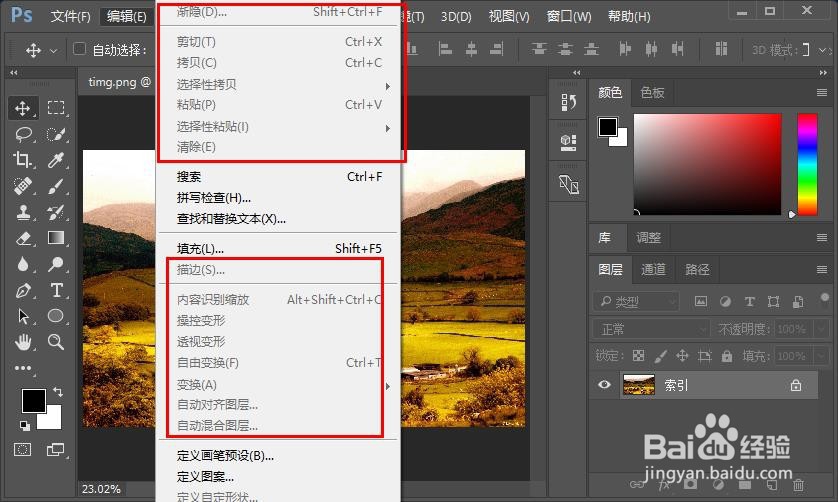Pick a hue on the rainbow slider

coord(807,164)
